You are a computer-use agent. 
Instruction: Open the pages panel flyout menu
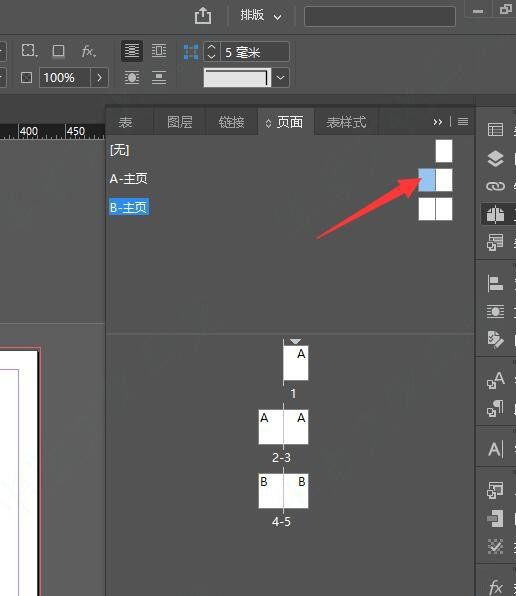[463, 122]
